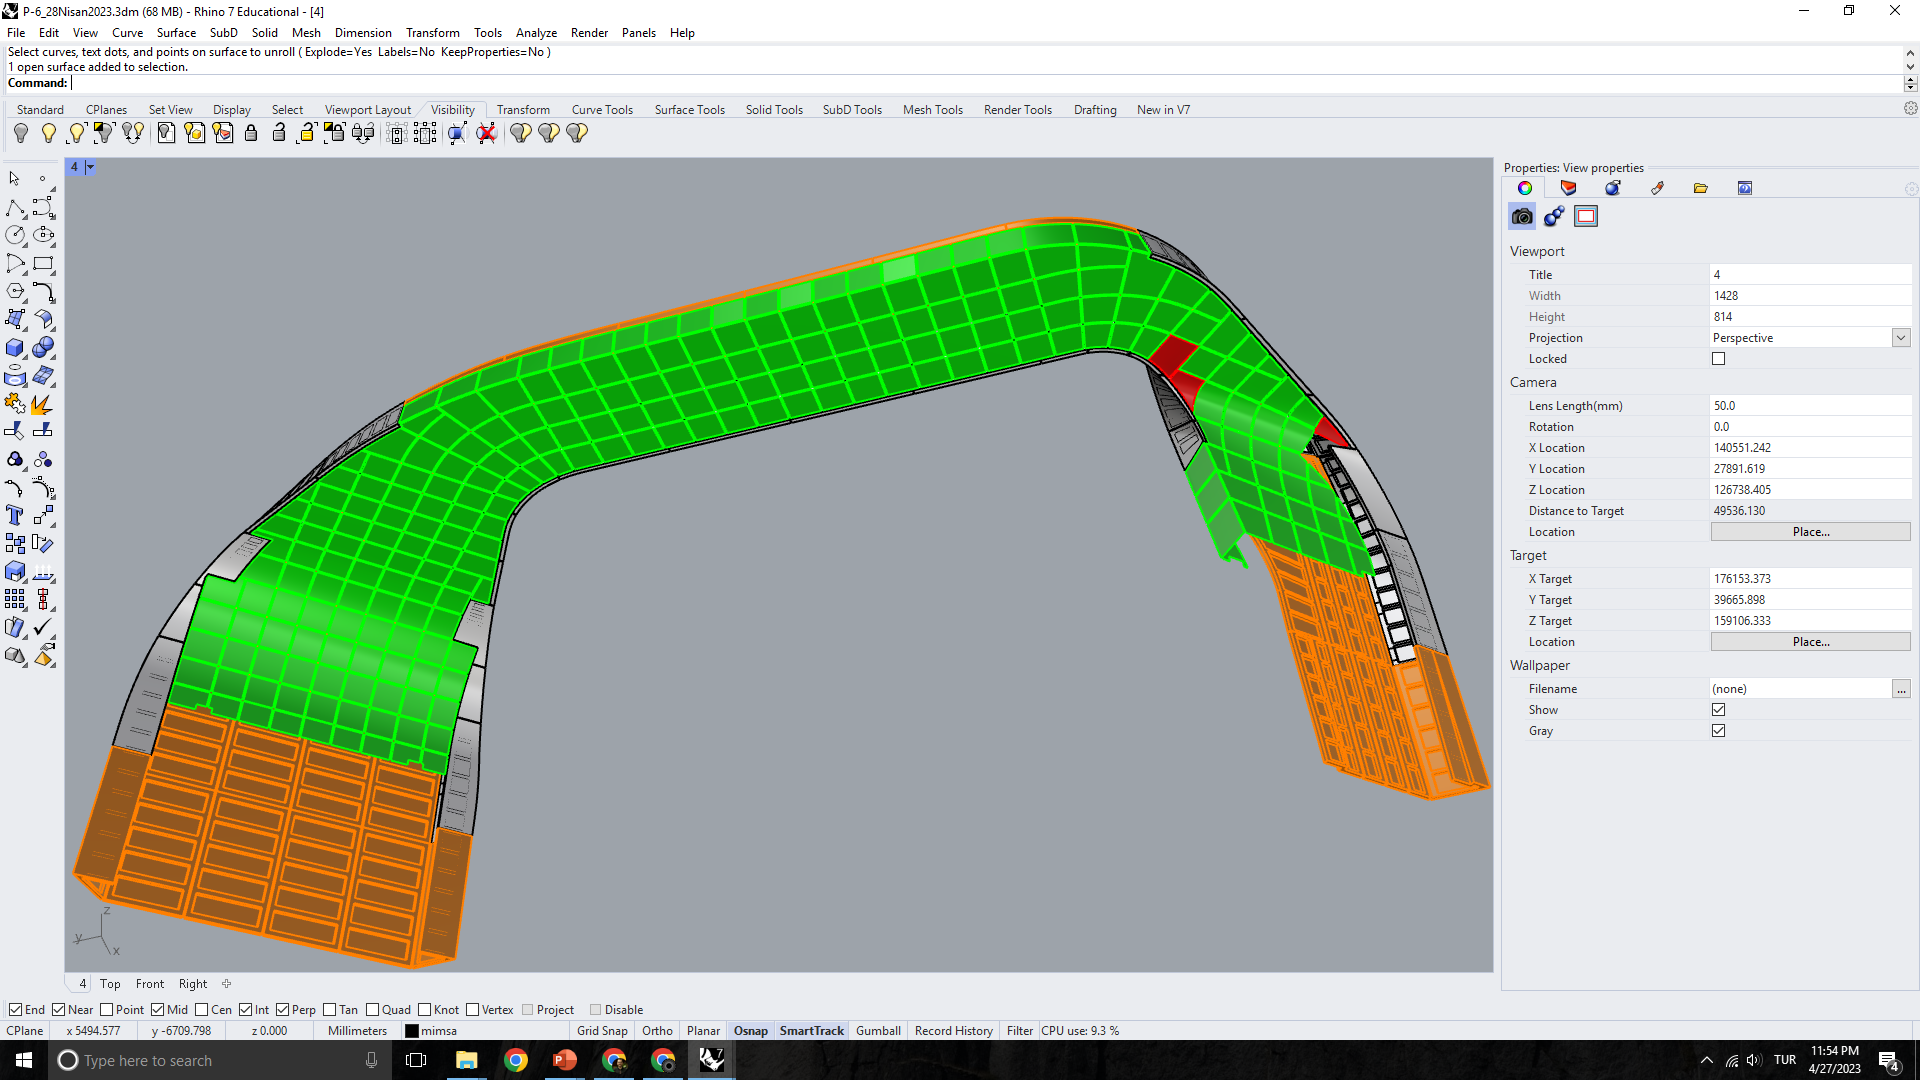The width and height of the screenshot is (1920, 1080).
Task: Open the viewport 4 title dropdown arrow
Action: [x=90, y=167]
